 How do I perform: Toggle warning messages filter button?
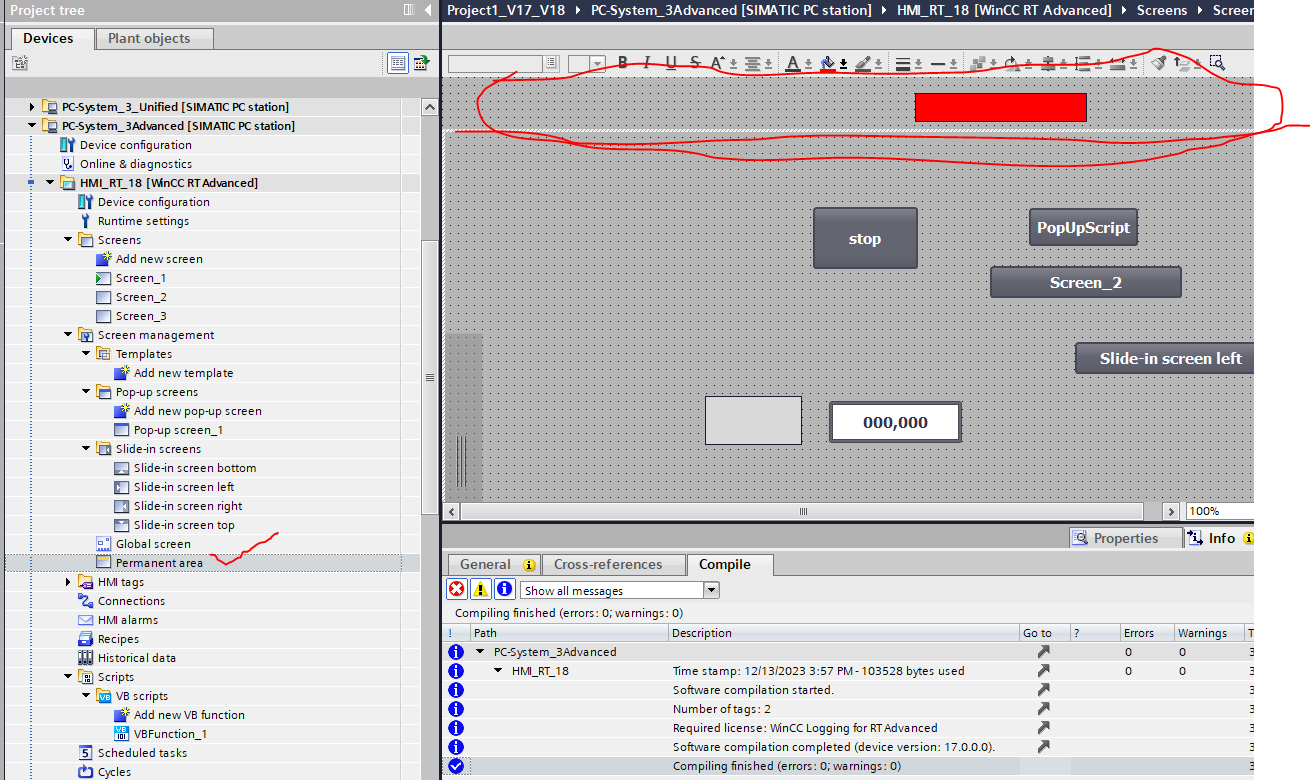tap(481, 590)
